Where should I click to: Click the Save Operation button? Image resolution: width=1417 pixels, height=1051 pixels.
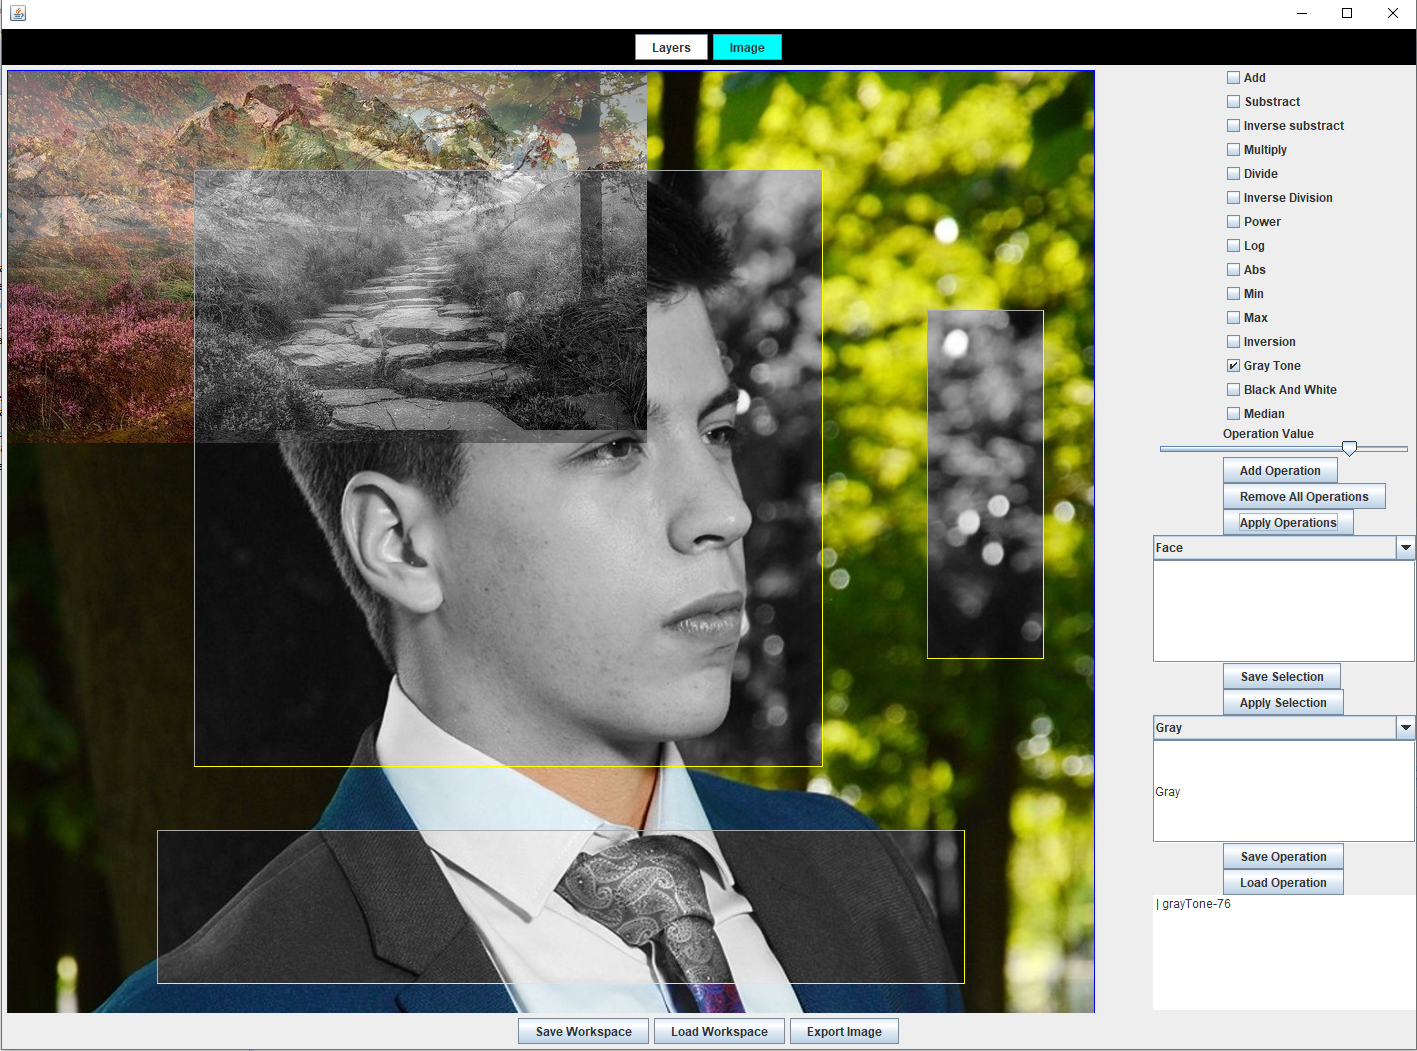1283,857
